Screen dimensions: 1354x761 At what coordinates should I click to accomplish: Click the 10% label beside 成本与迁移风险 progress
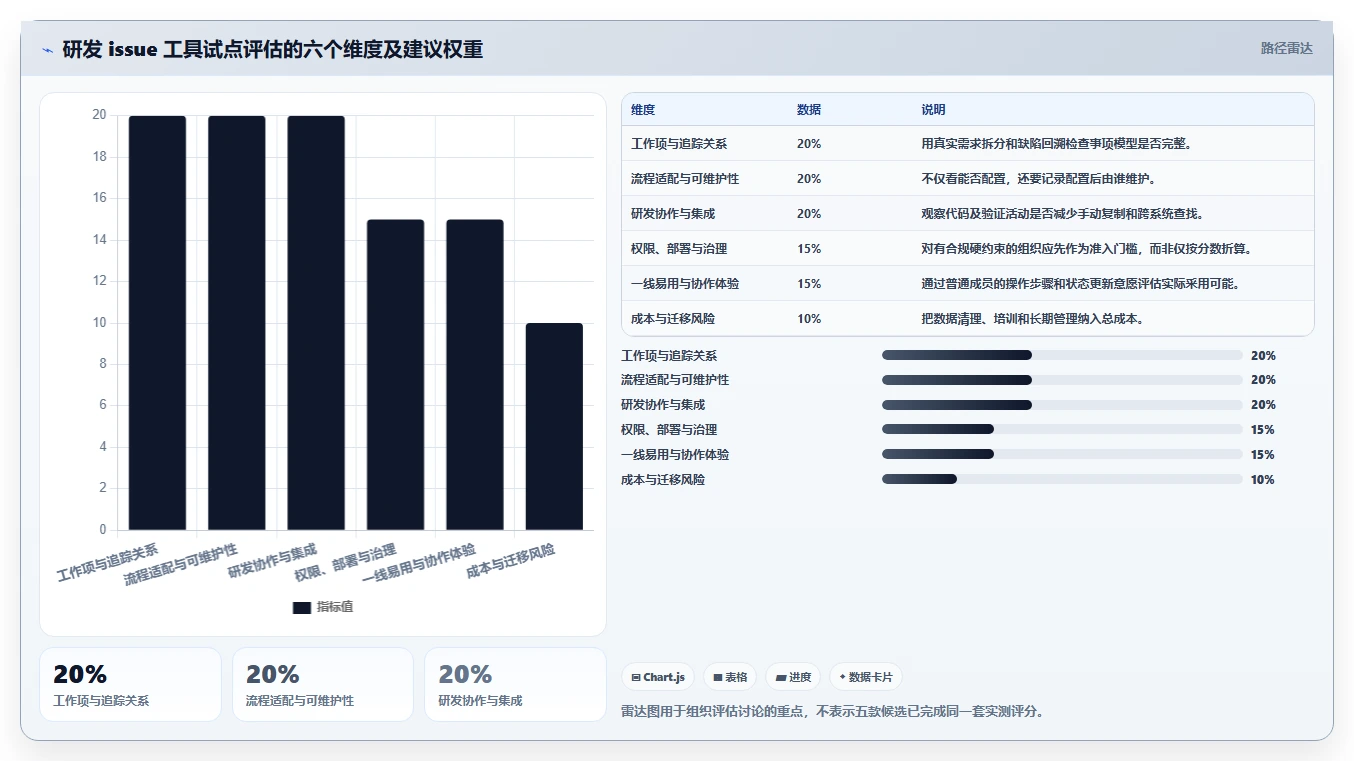[1263, 480]
